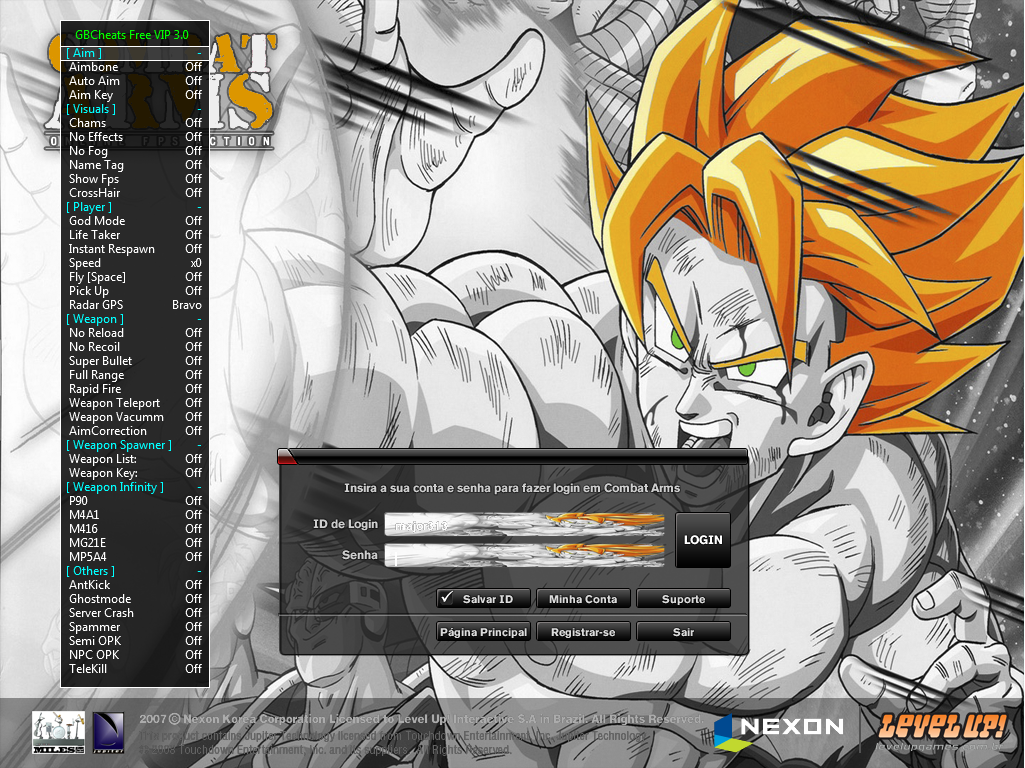Screen dimensions: 1025x768
Task: Change the Weapon List: value
Action: pos(193,459)
